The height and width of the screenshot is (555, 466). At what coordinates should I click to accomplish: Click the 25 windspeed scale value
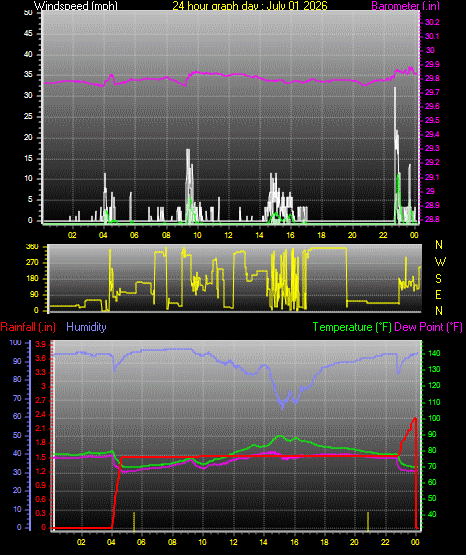click(28, 116)
